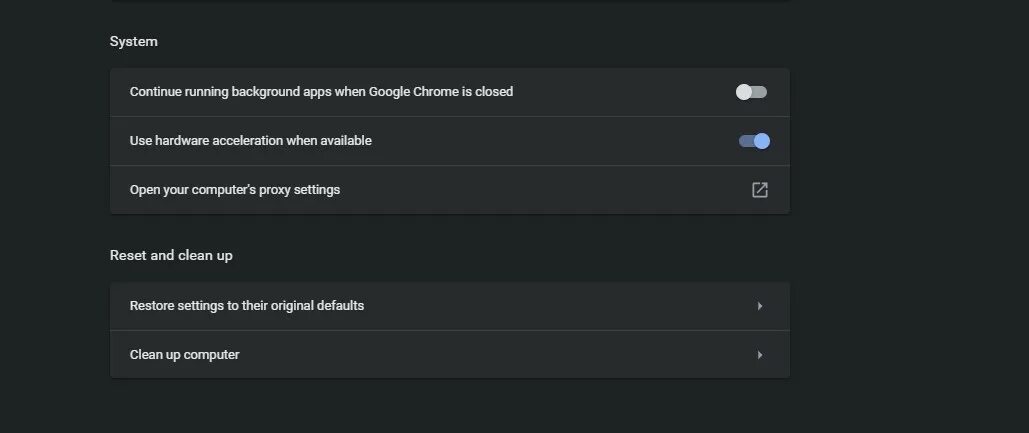Click the card edge above the System heading
Viewport: 1029px width, 433px height.
coord(450,1)
